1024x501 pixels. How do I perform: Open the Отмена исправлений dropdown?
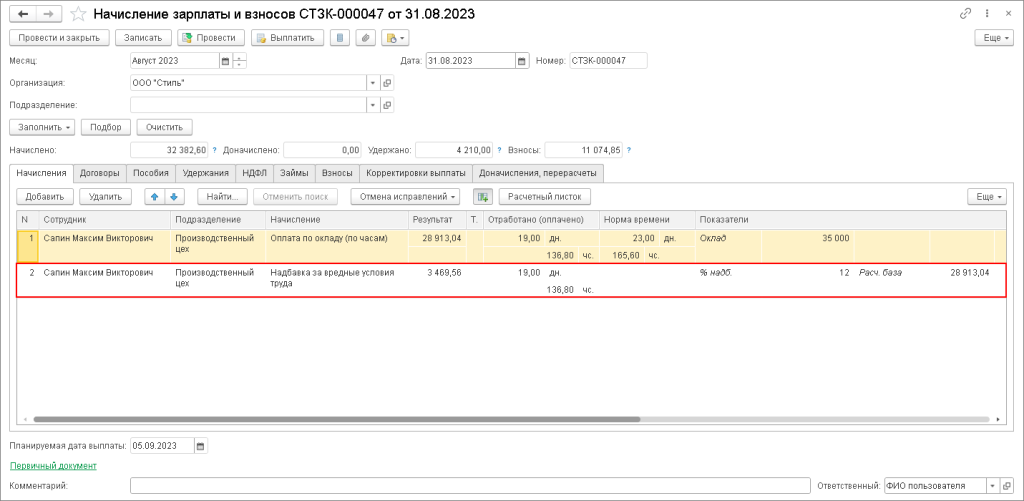coord(405,197)
